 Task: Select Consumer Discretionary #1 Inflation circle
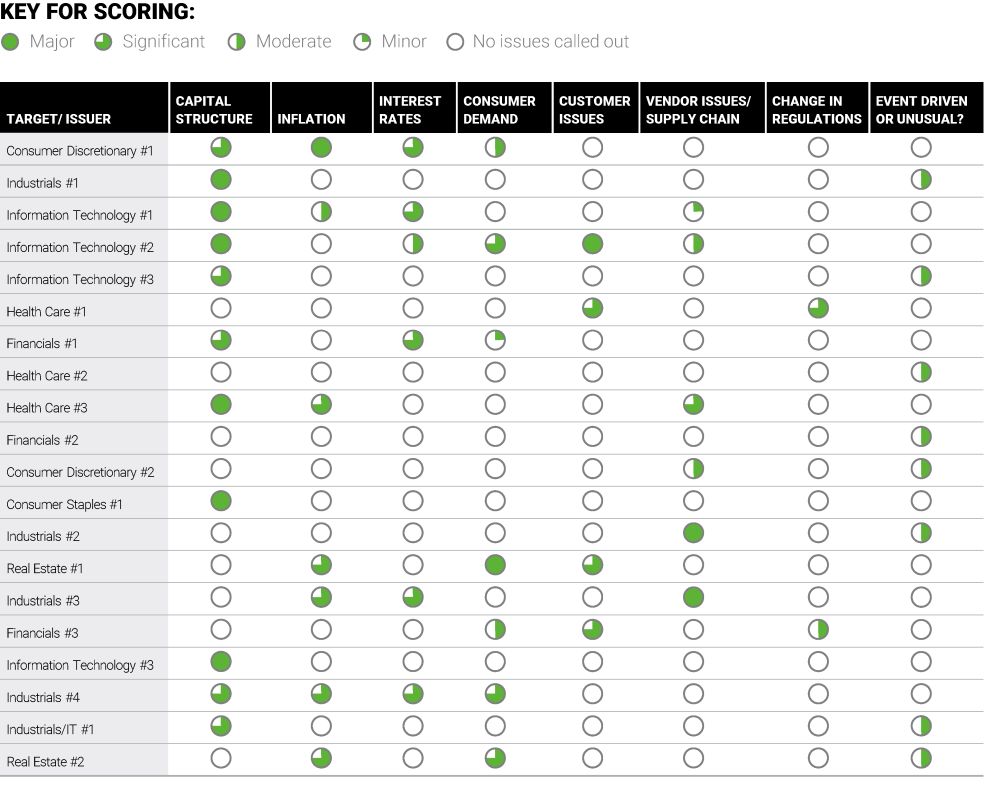pos(321,148)
